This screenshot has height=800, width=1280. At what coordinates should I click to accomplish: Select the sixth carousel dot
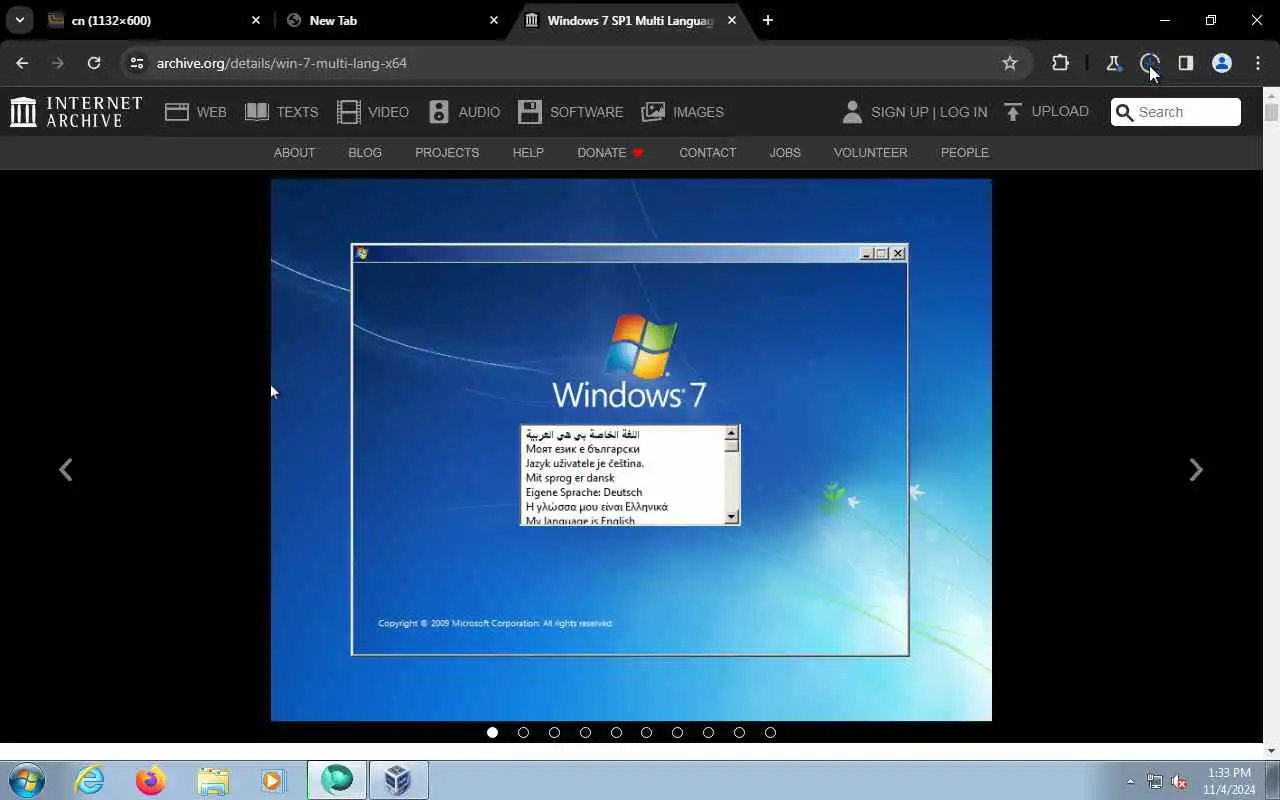click(x=646, y=732)
